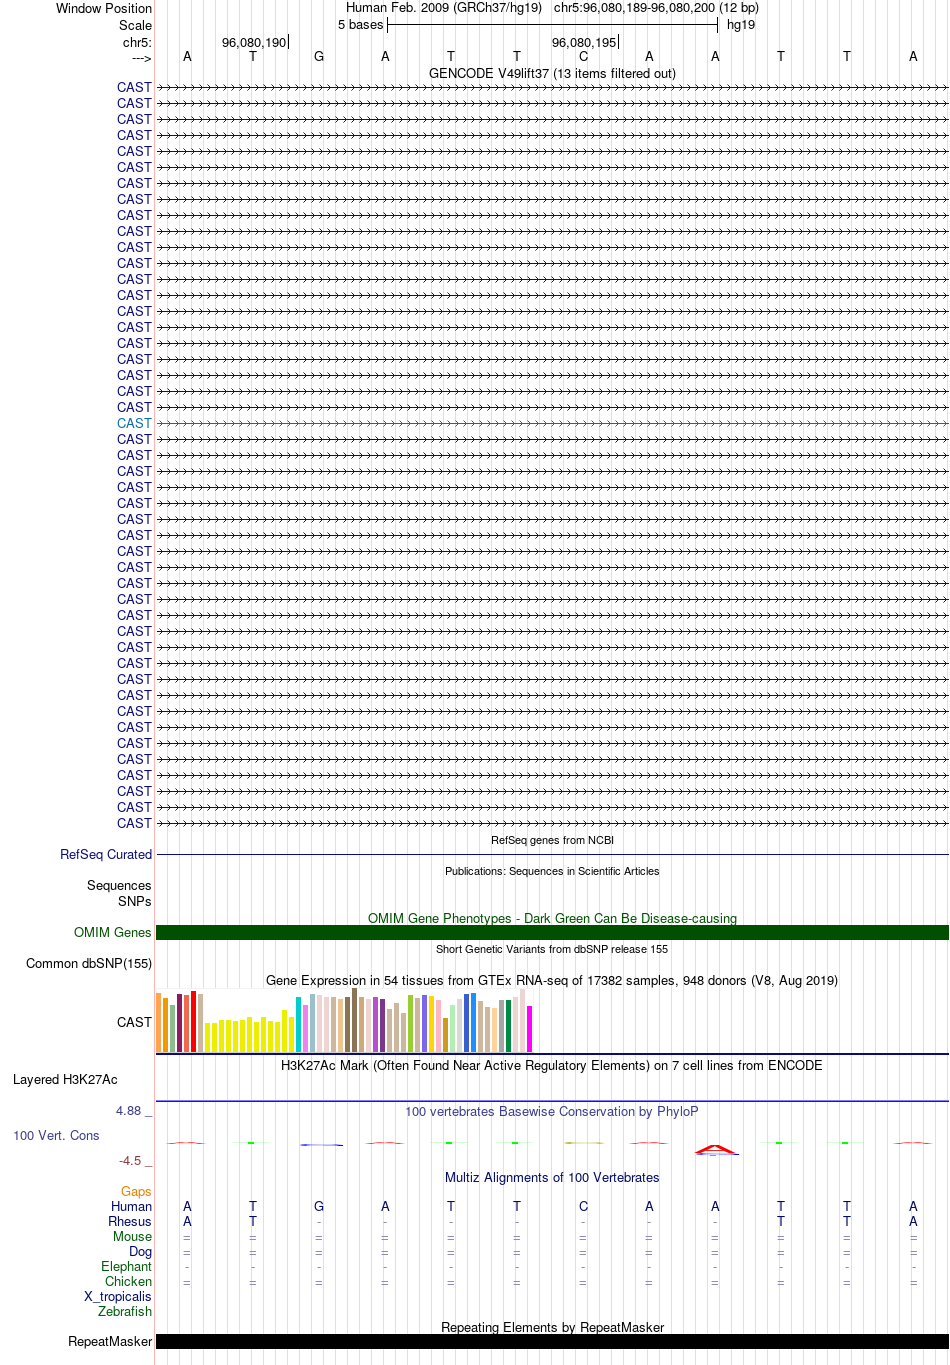The height and width of the screenshot is (1365, 950).
Task: Click the black RepeatMasker bar
Action: pos(552,1341)
